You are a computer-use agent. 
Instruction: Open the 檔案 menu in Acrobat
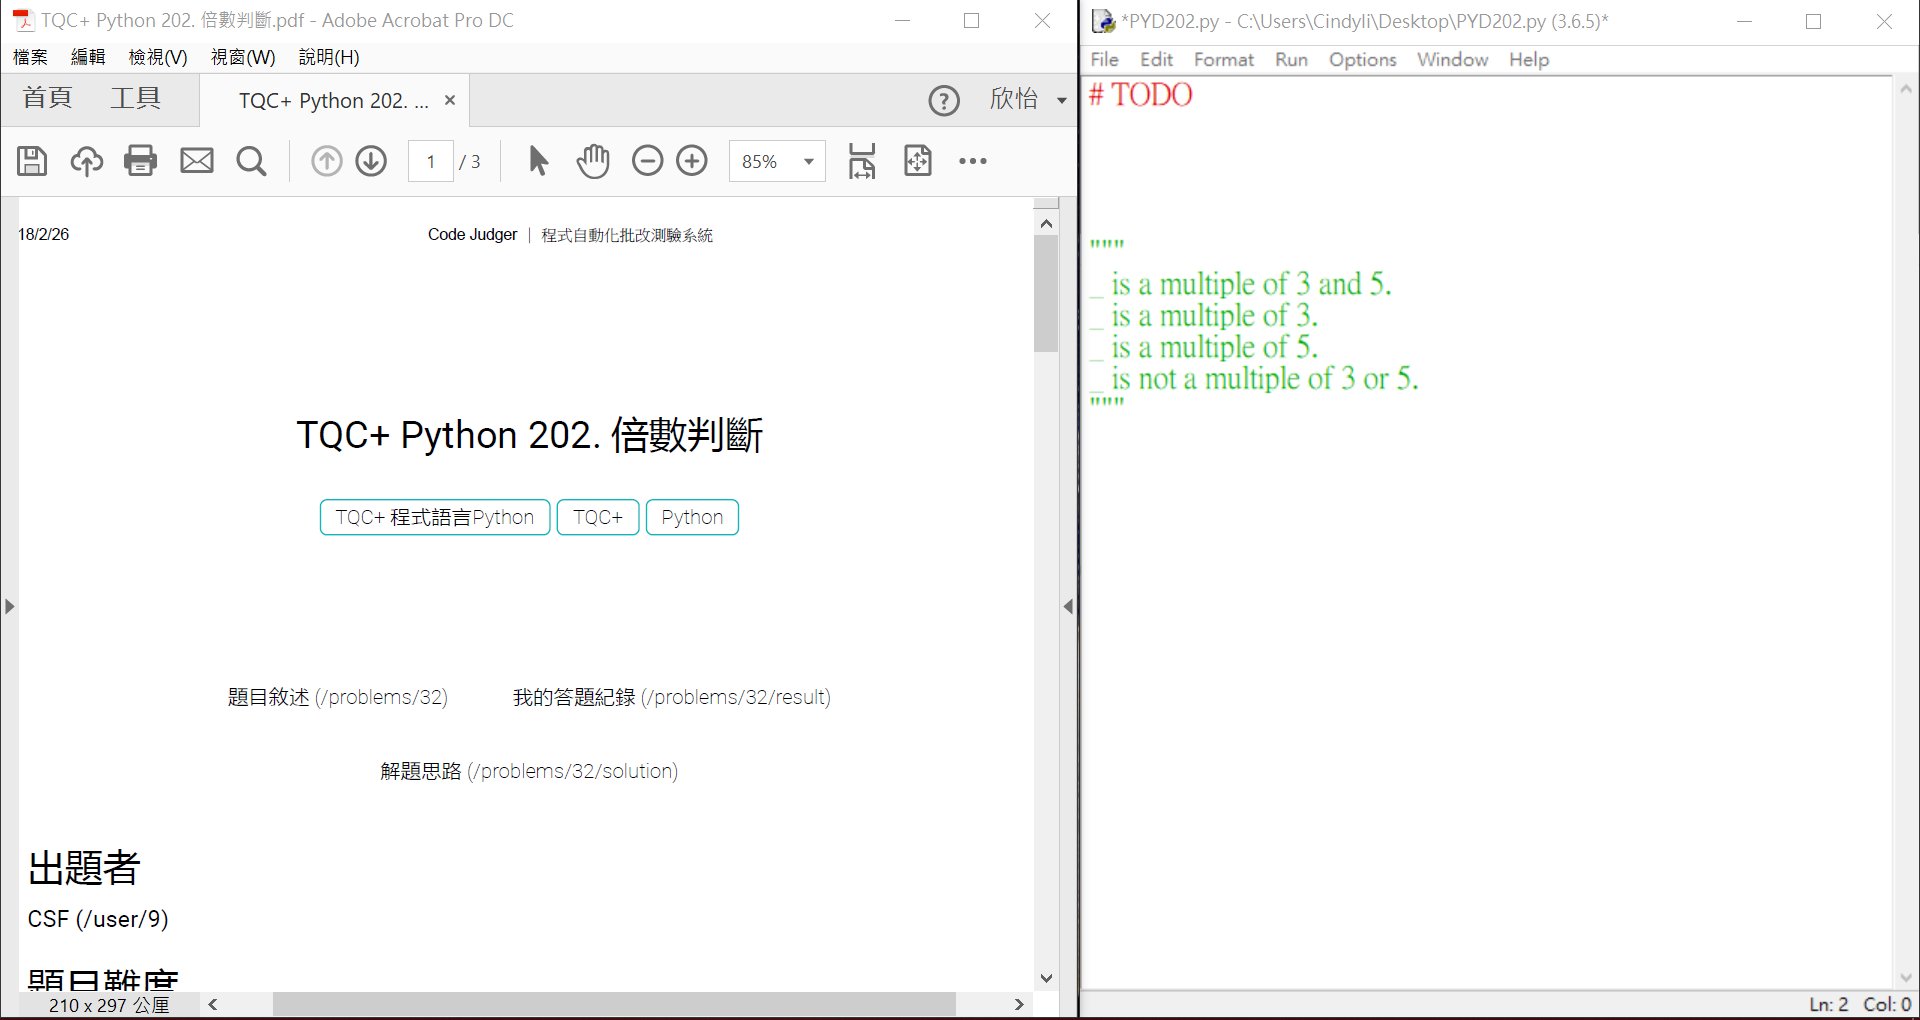click(x=30, y=57)
